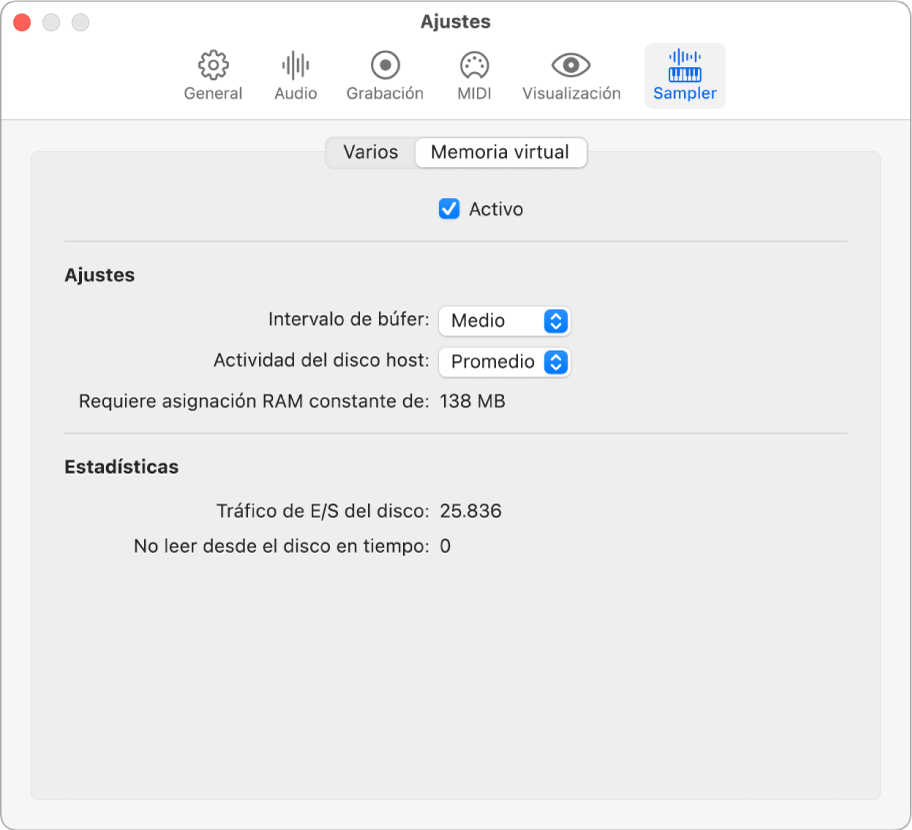Open the Actividad del disco host menu
The image size is (912, 830).
tap(504, 362)
